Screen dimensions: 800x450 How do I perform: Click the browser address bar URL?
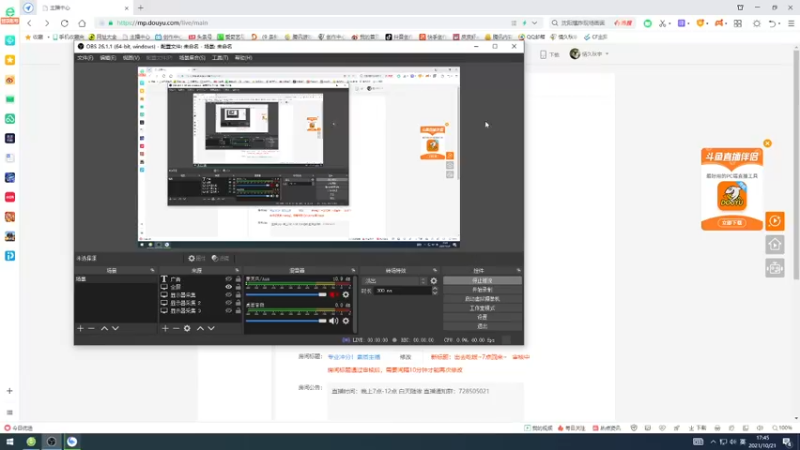point(162,23)
